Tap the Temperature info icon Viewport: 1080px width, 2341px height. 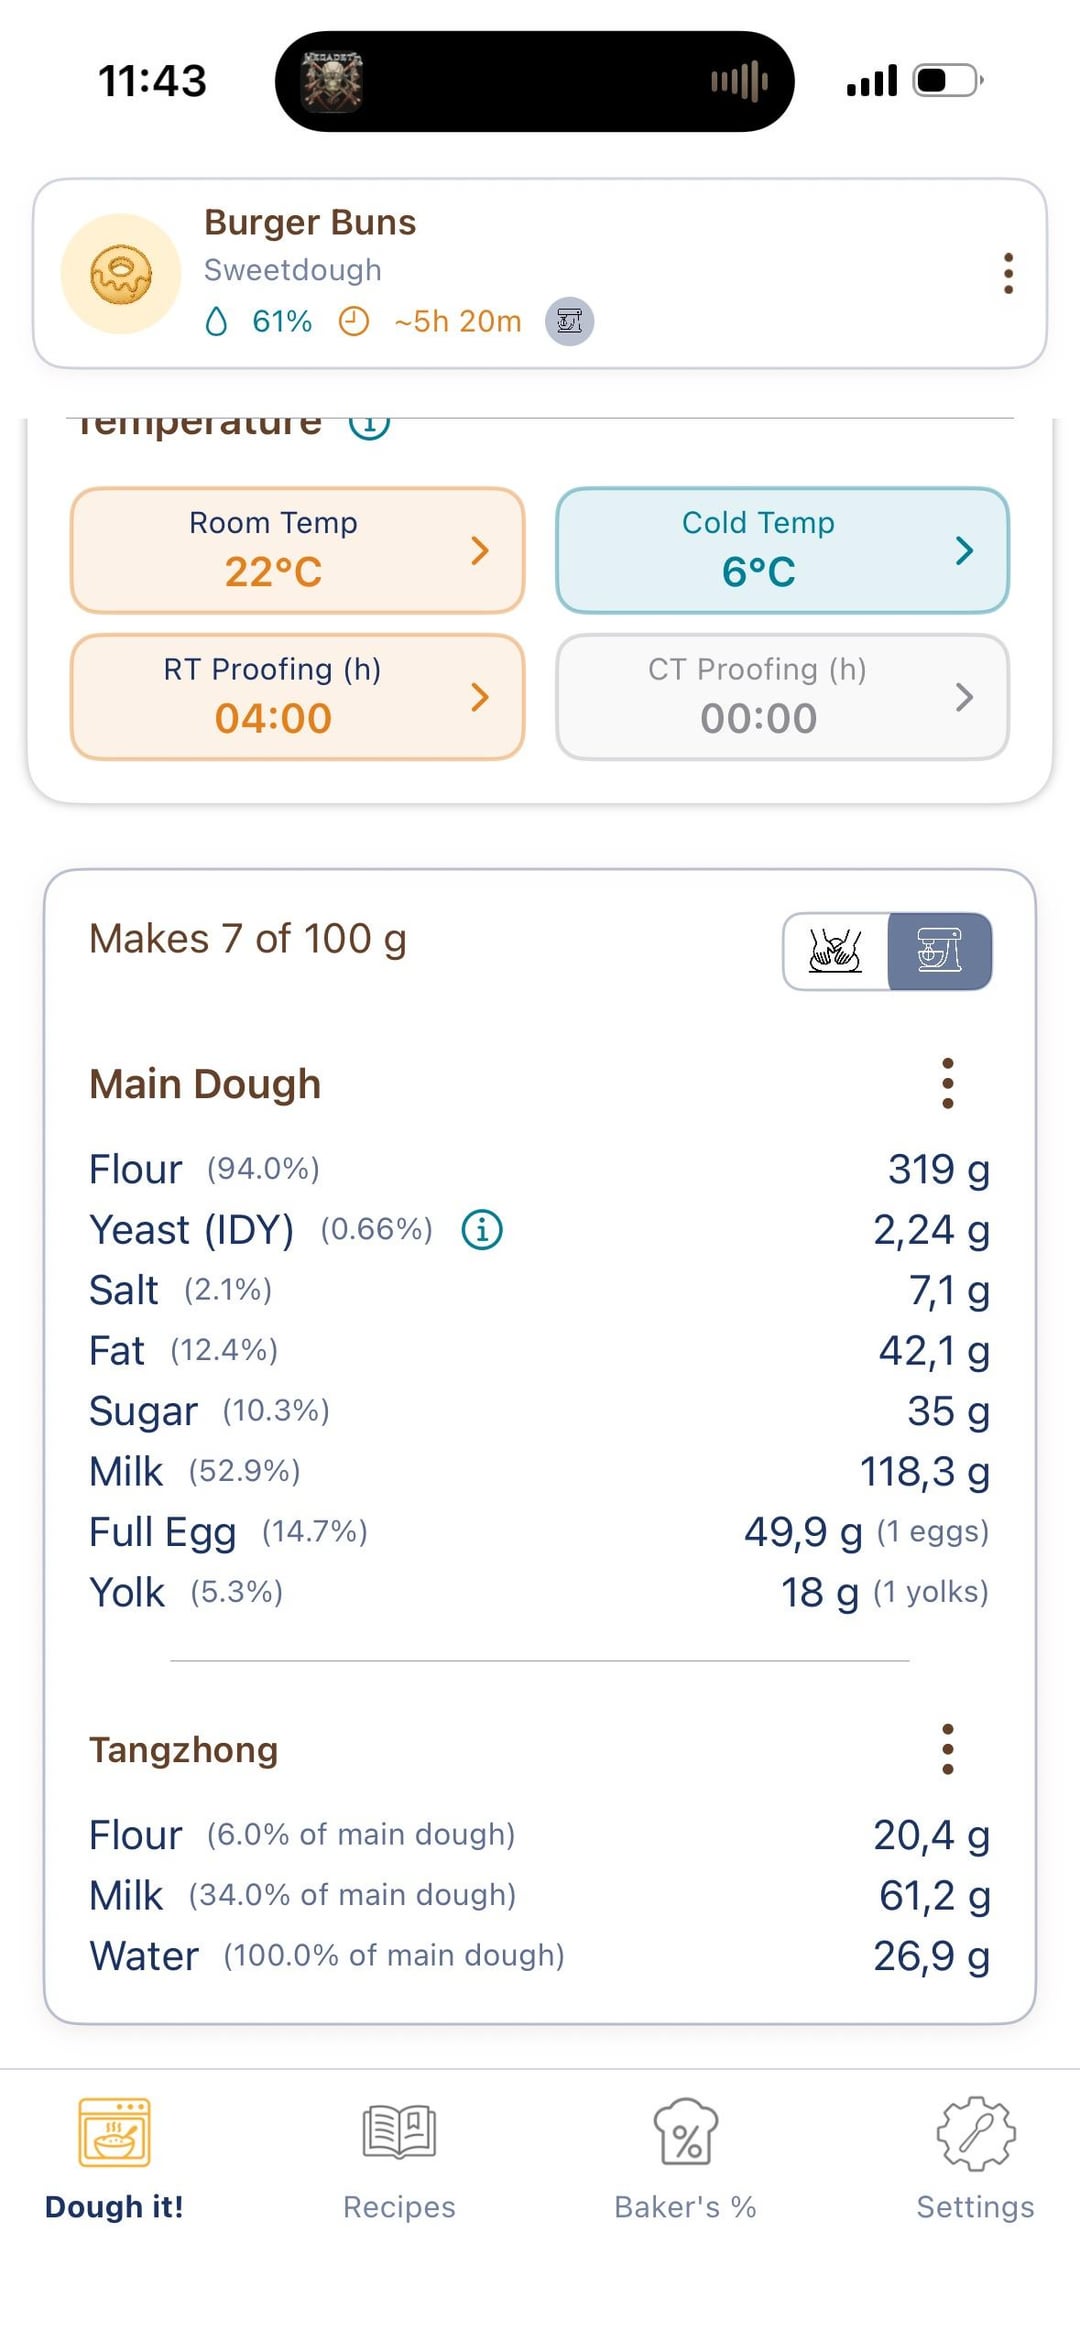[369, 424]
